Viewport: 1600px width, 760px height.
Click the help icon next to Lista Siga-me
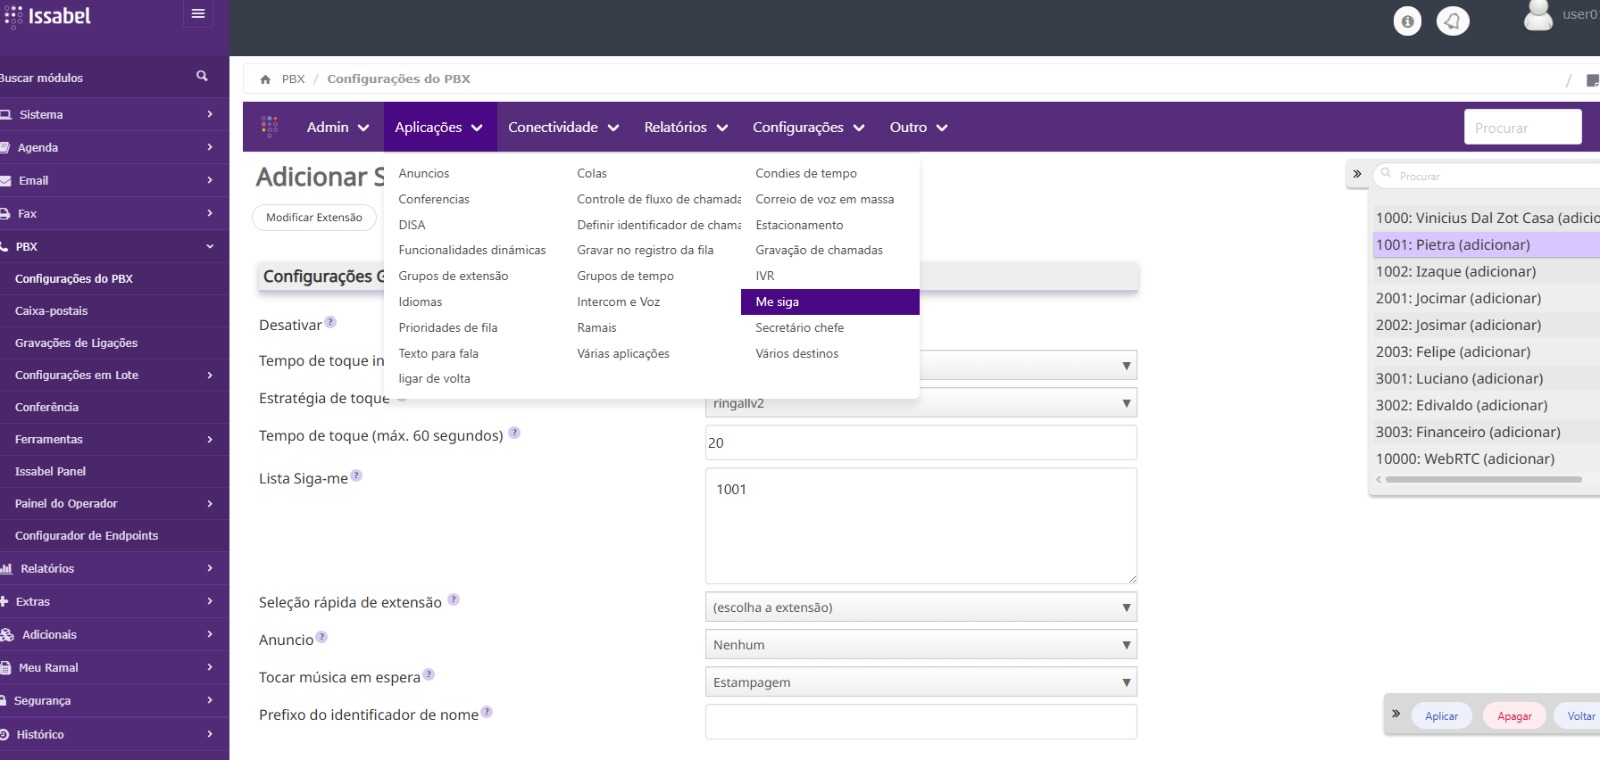356,476
